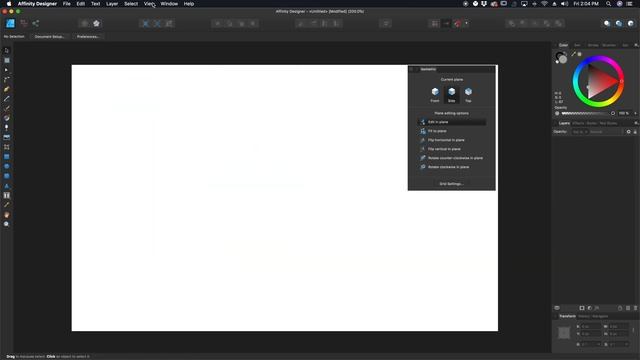This screenshot has width=640, height=360.
Task: Select the Move tool in the tools panel
Action: pyautogui.click(x=7, y=51)
